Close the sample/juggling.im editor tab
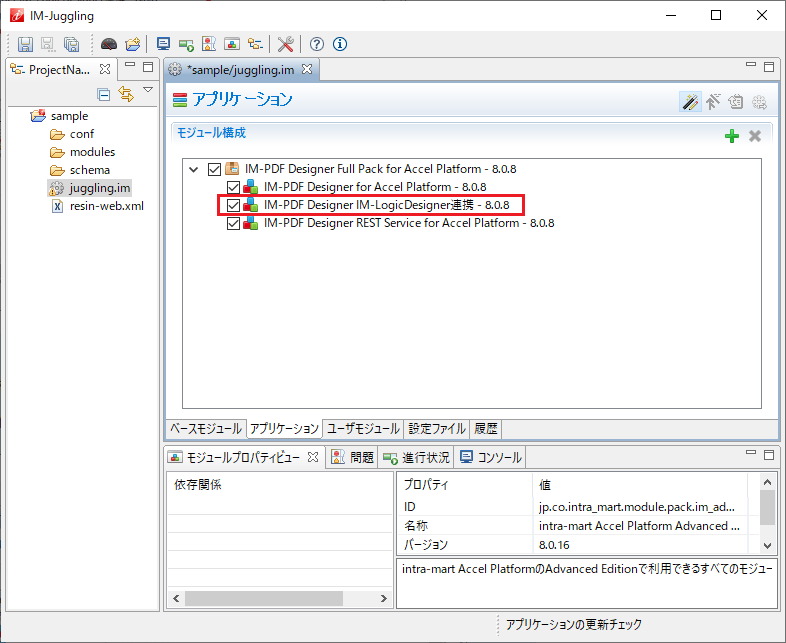786x643 pixels. [x=307, y=69]
